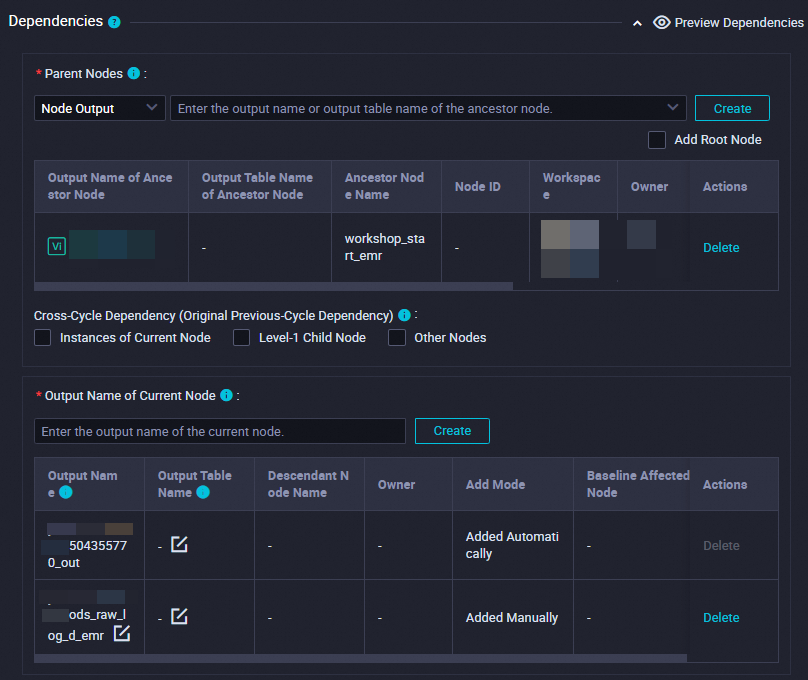Click the current node output name input field

click(220, 431)
